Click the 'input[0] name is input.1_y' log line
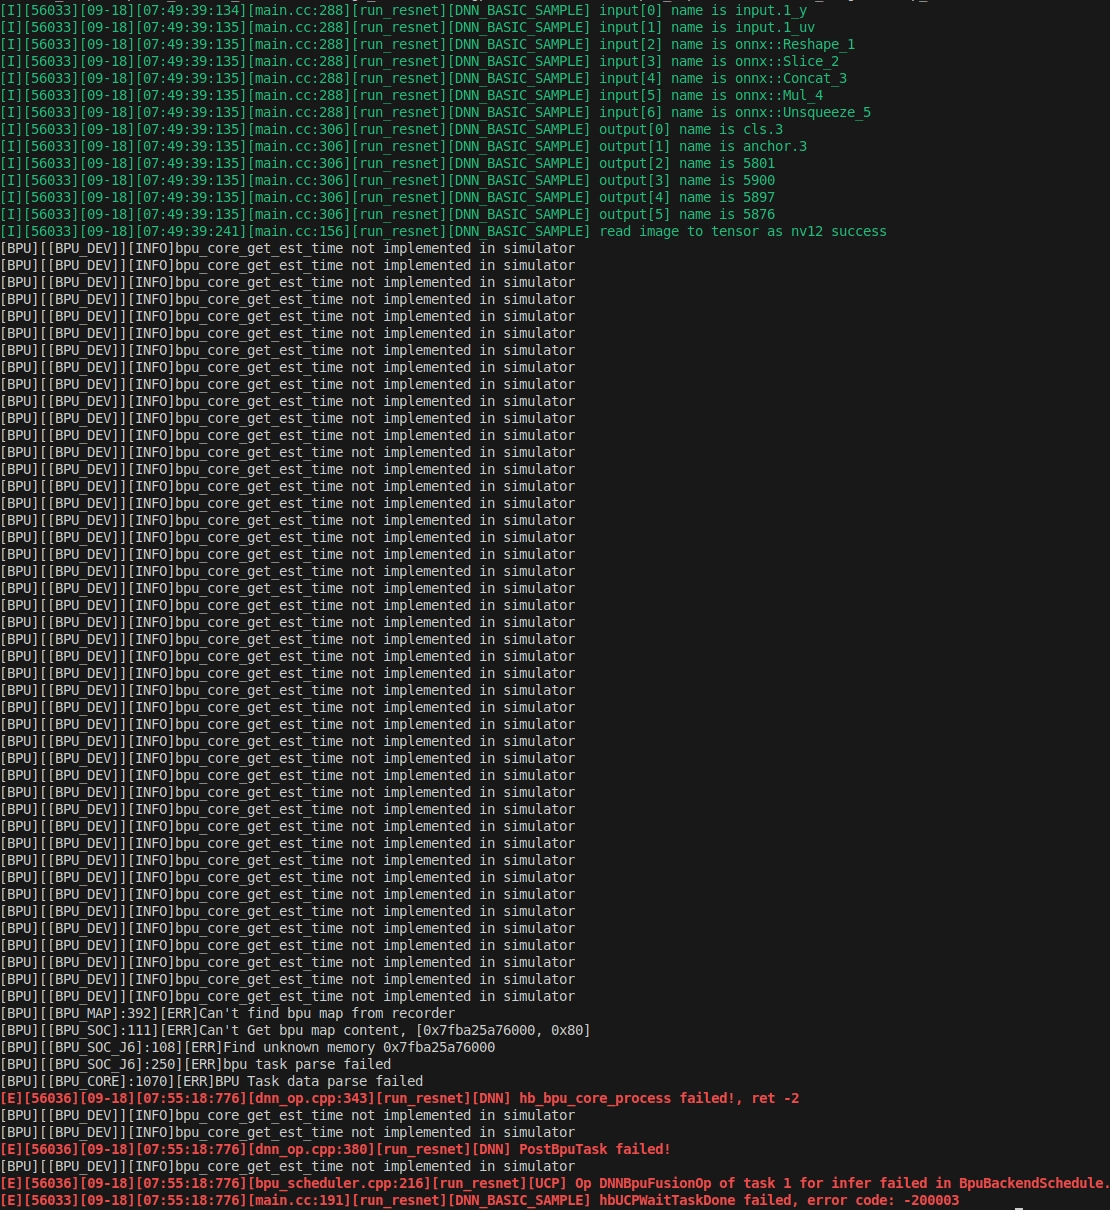1110x1210 pixels. pos(702,10)
